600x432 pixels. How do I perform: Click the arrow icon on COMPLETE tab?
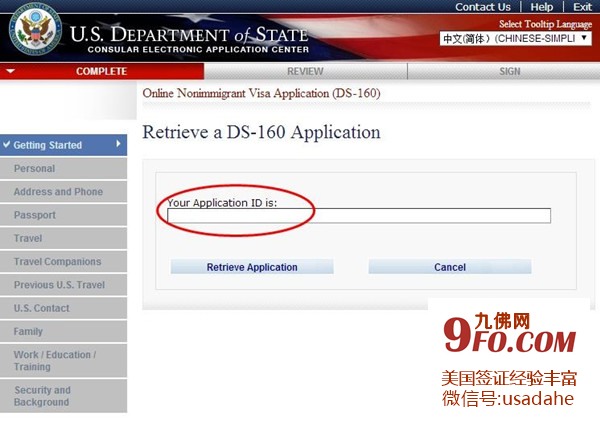coord(11,72)
